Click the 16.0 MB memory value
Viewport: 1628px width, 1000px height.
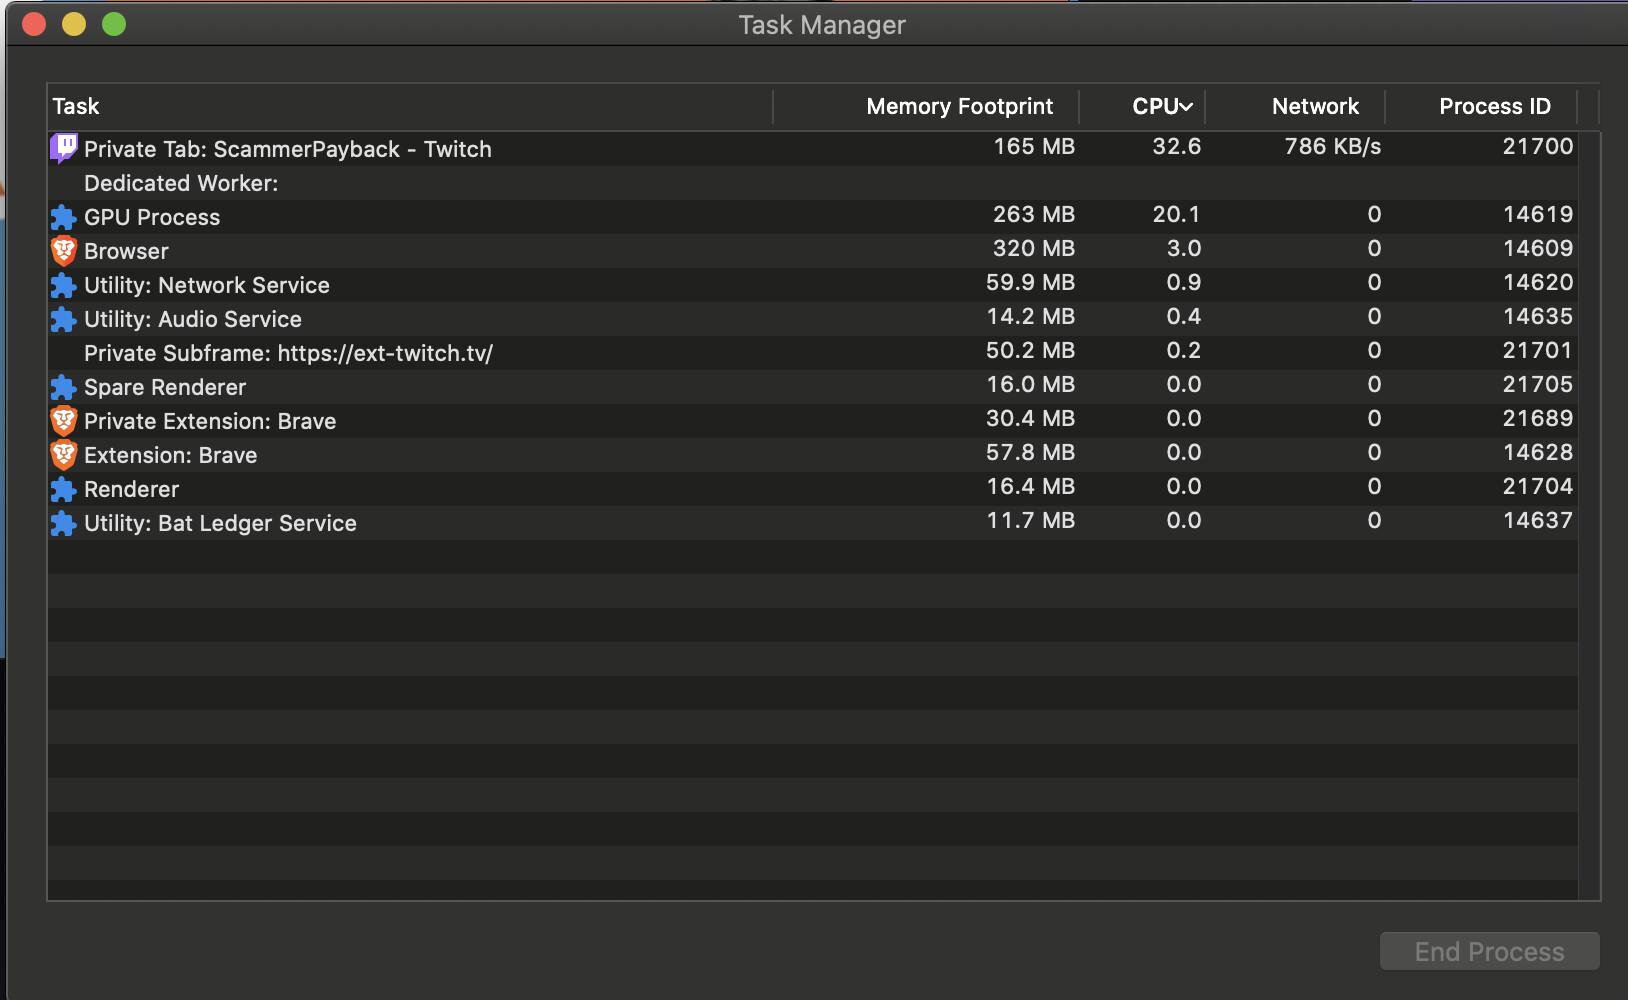[1030, 384]
